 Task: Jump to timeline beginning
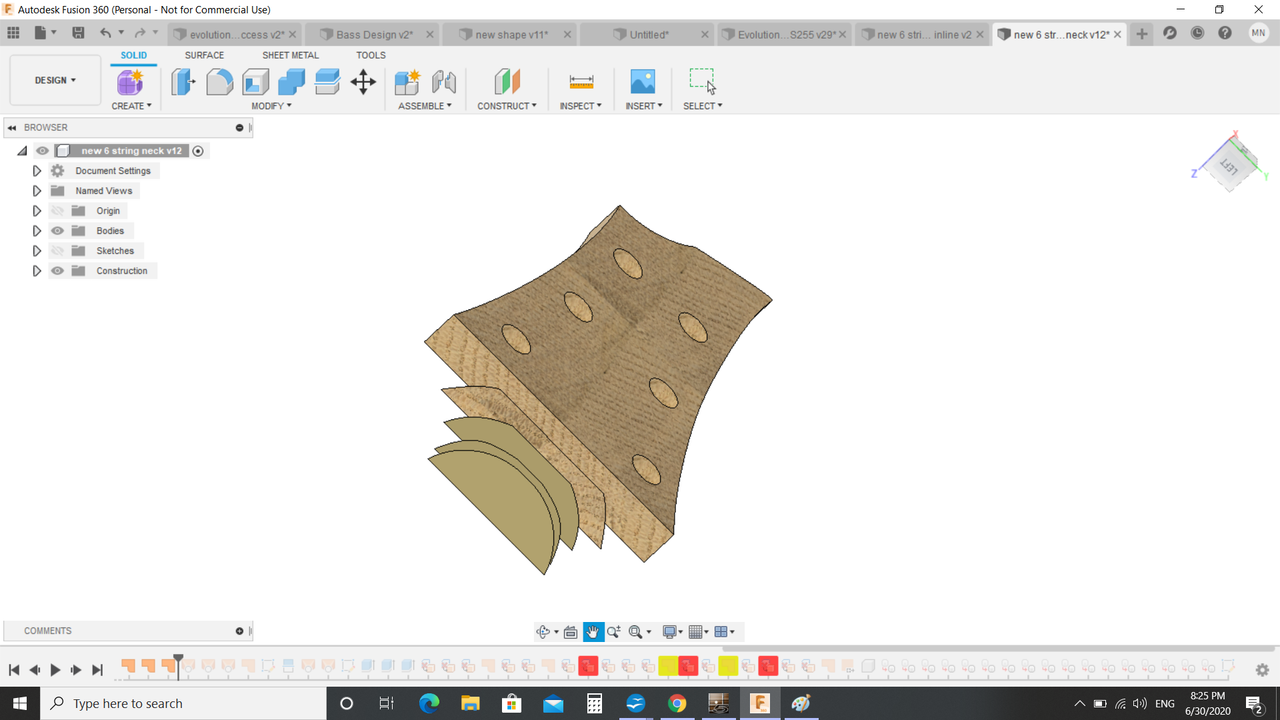coord(14,670)
